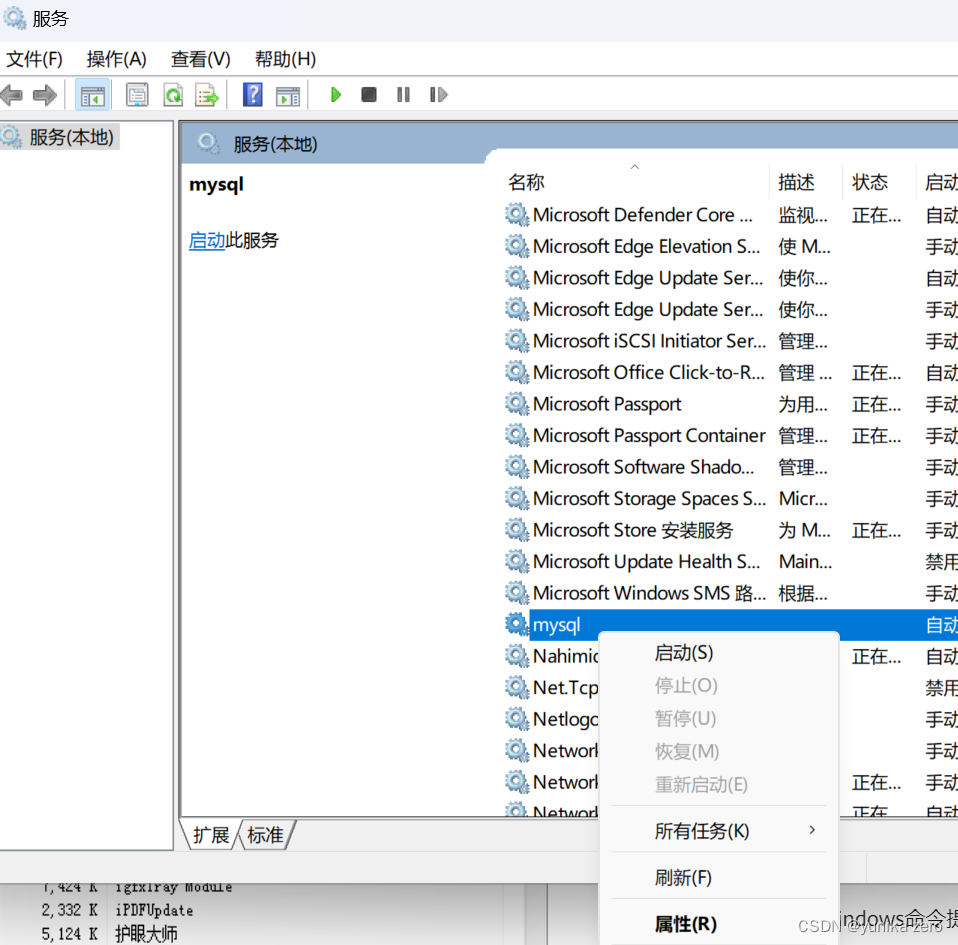Open the 操作(A) menu

(117, 59)
